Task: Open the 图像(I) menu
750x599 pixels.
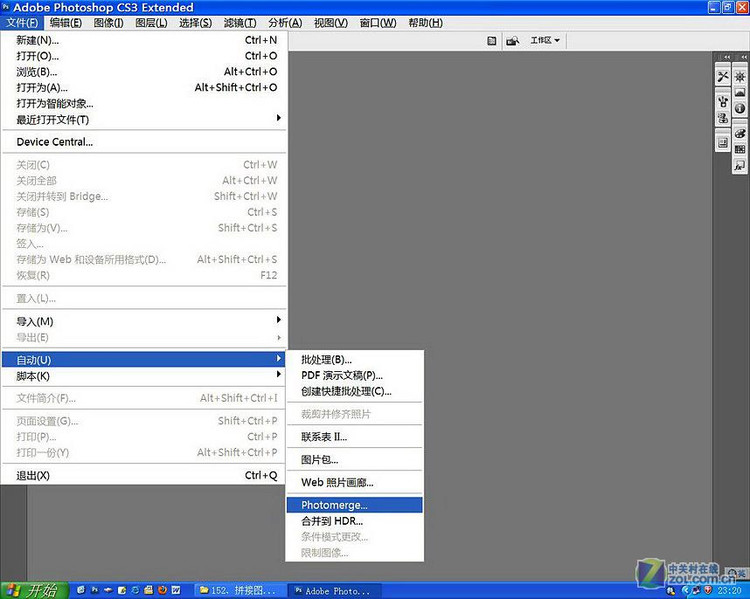Action: pyautogui.click(x=109, y=22)
